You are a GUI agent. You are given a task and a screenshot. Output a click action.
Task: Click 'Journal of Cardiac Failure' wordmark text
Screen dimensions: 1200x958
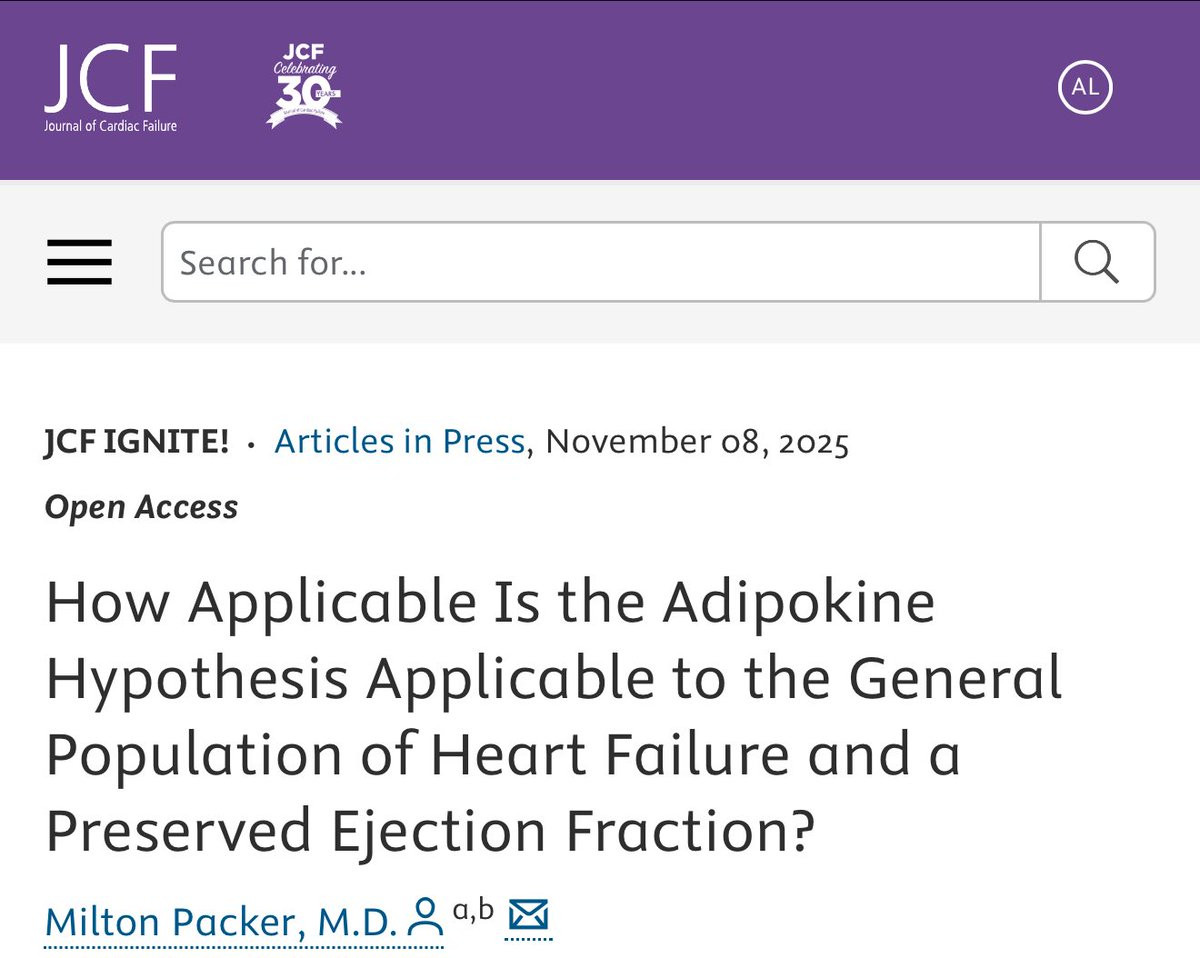pyautogui.click(x=111, y=126)
